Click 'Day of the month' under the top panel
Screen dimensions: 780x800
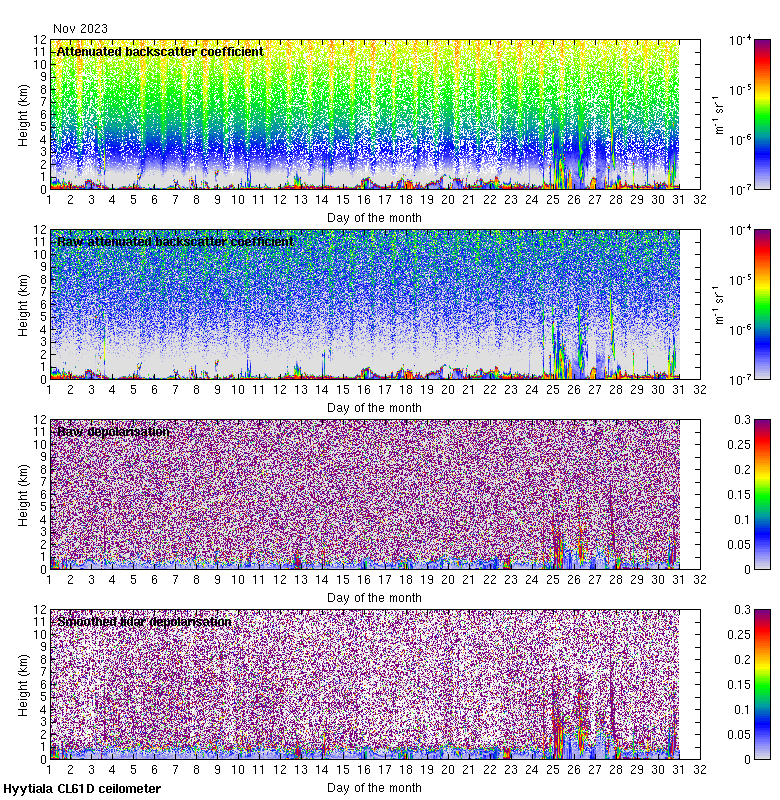pyautogui.click(x=374, y=218)
